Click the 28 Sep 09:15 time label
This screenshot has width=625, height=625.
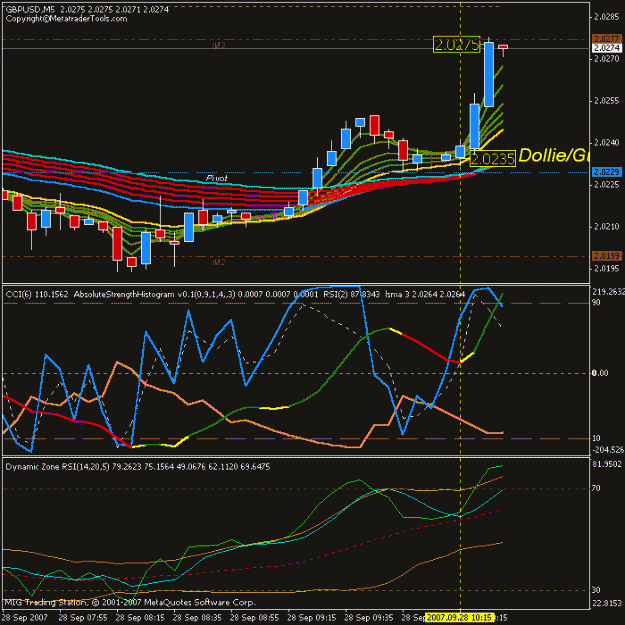tap(311, 617)
